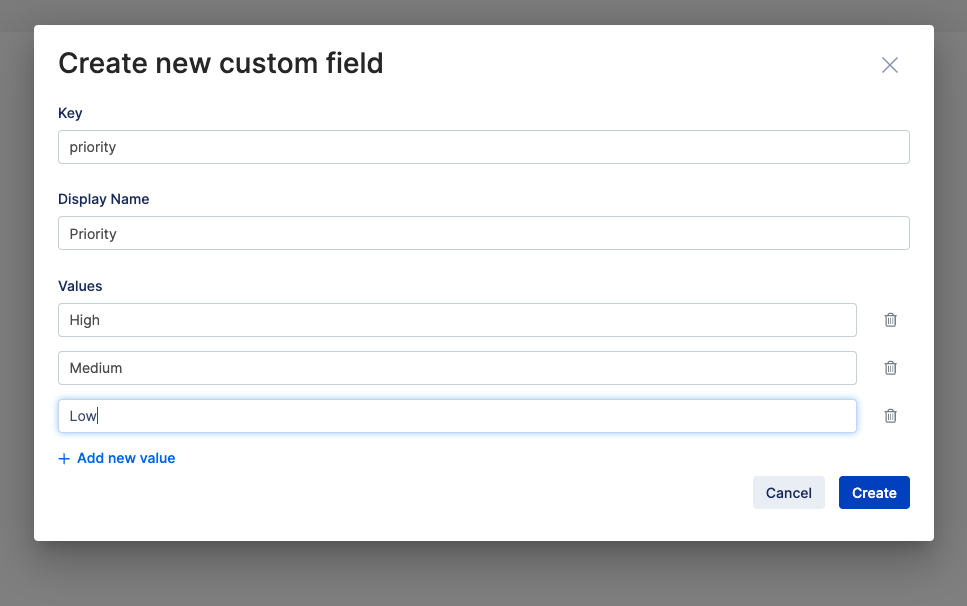This screenshot has height=606, width=967.
Task: Select the "High" value input
Action: [x=457, y=320]
